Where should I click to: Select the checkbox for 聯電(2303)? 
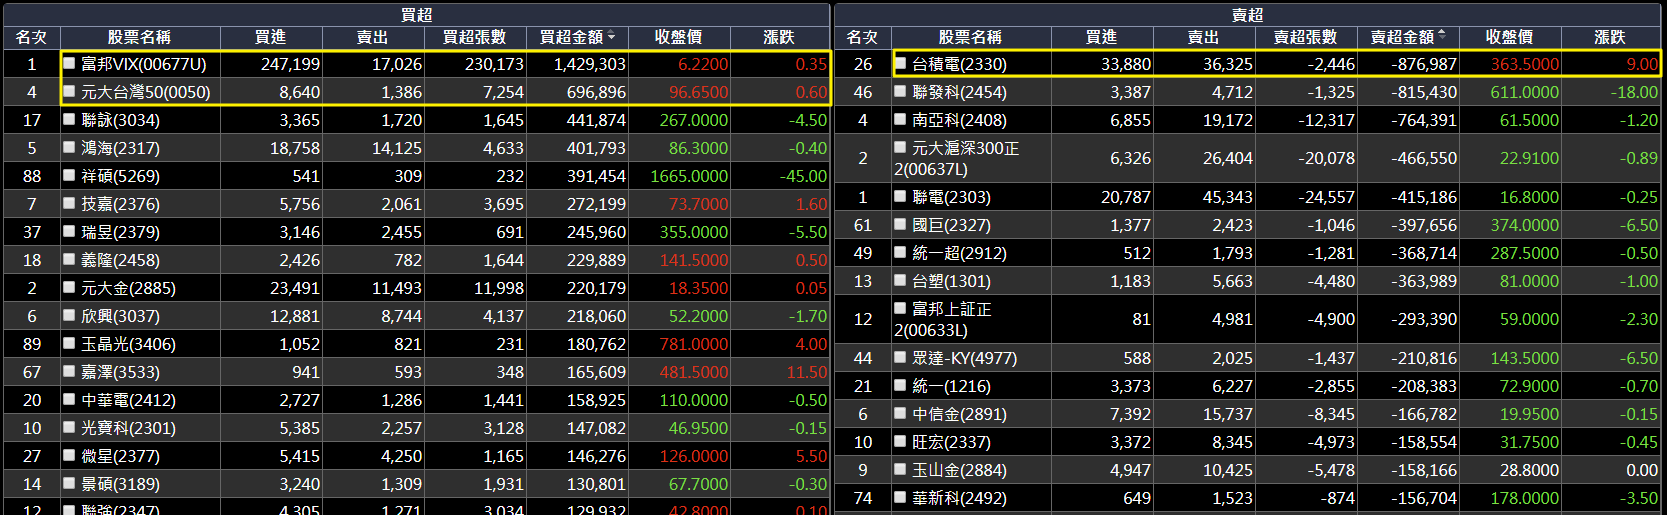[900, 197]
